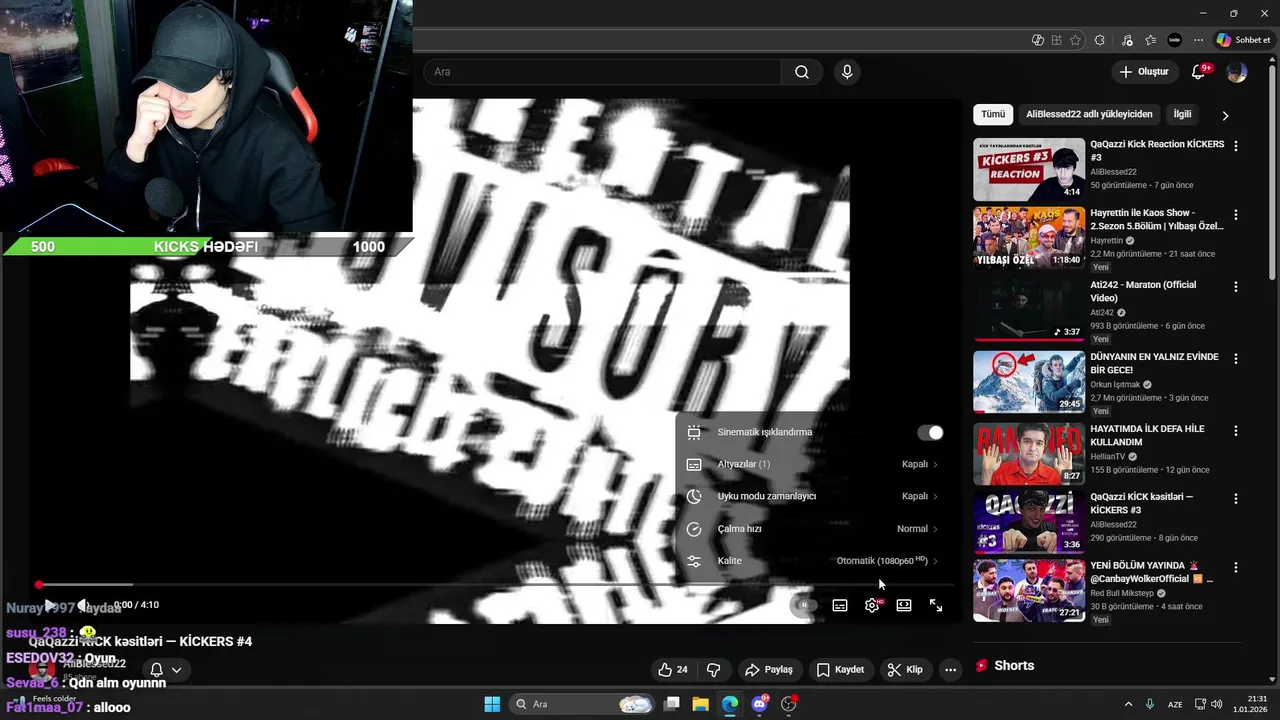The image size is (1280, 720).
Task: Open Çalma hızı playback speed submenu
Action: click(x=812, y=529)
